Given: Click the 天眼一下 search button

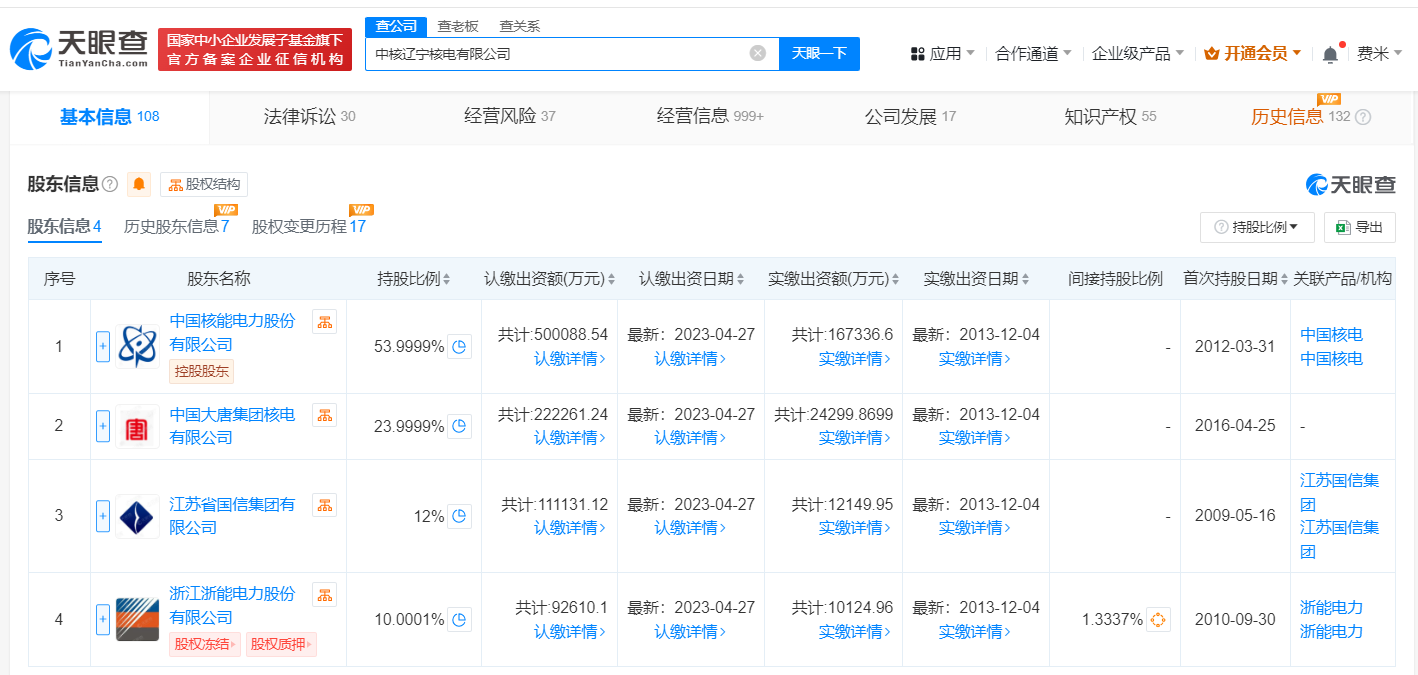Looking at the screenshot, I should (x=819, y=53).
